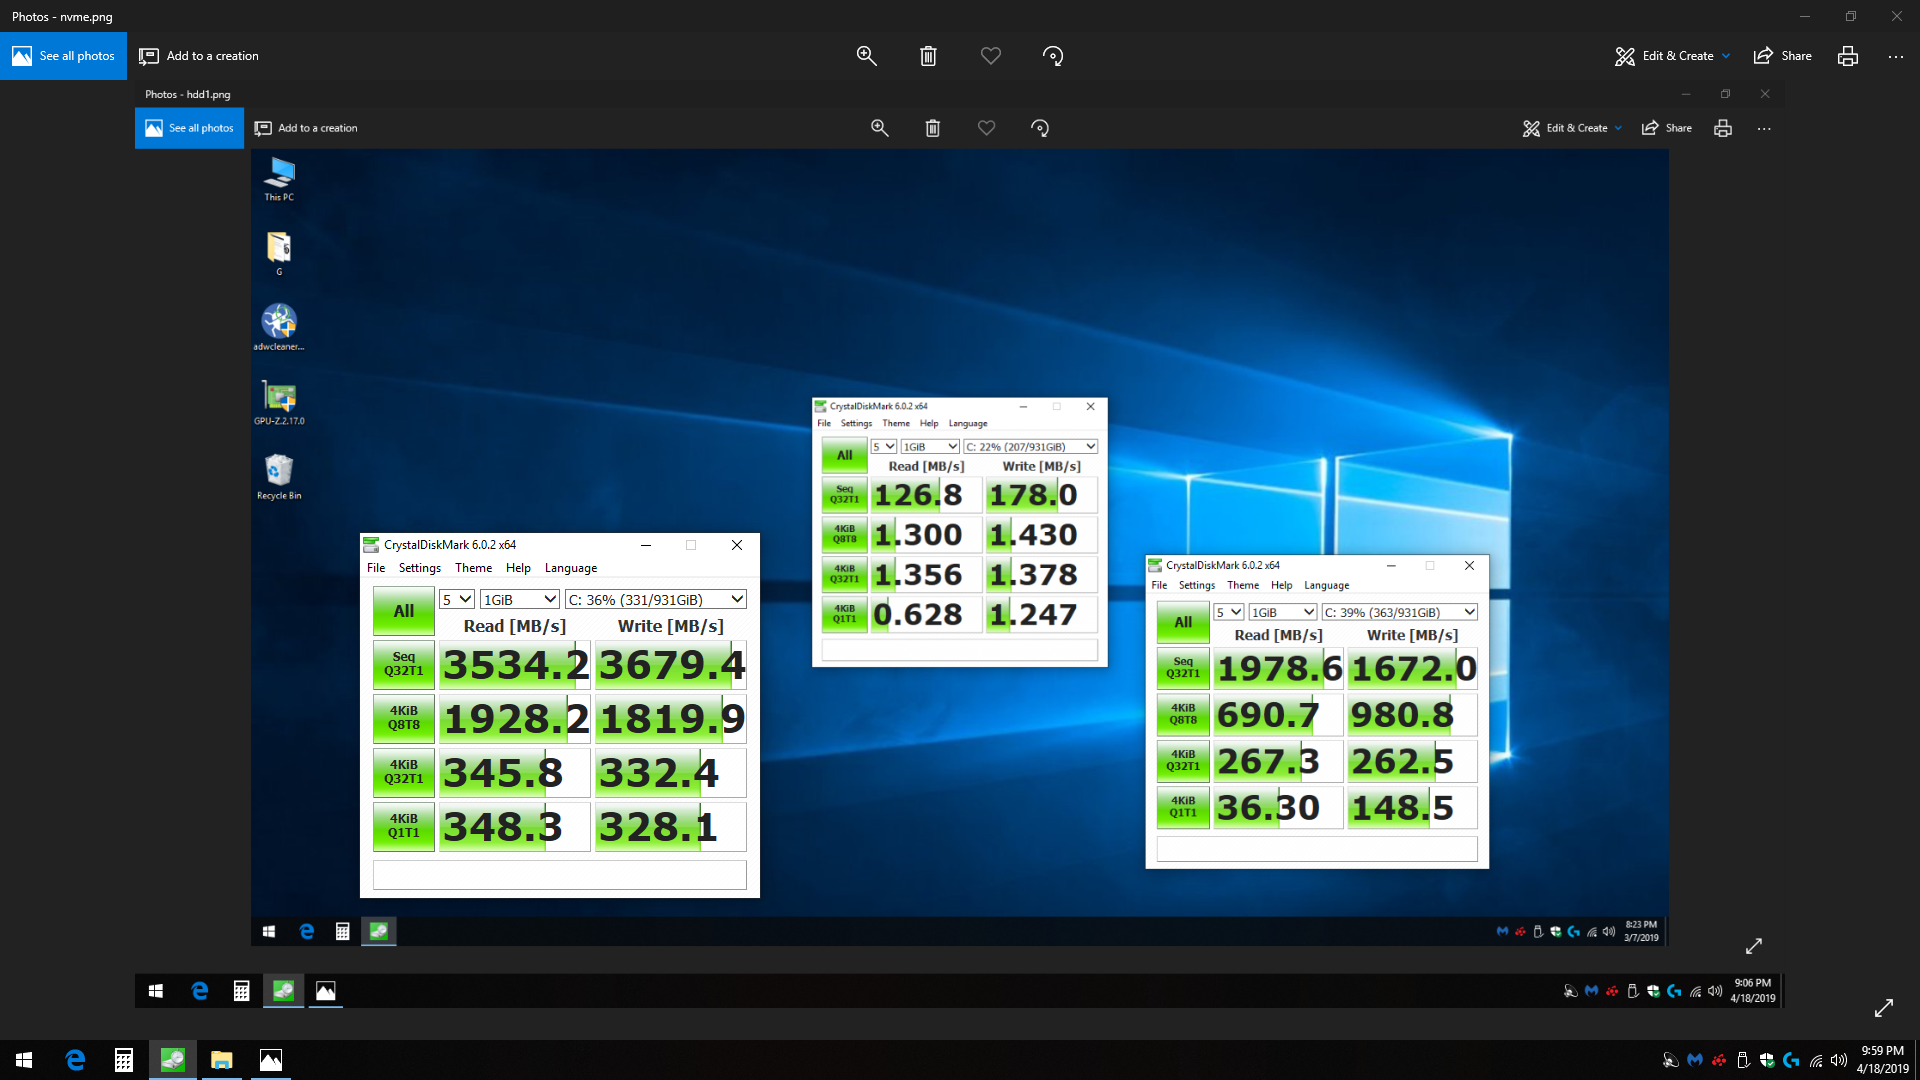Open Calculator from the bottom taskbar
1920x1080 pixels.
click(x=123, y=1060)
